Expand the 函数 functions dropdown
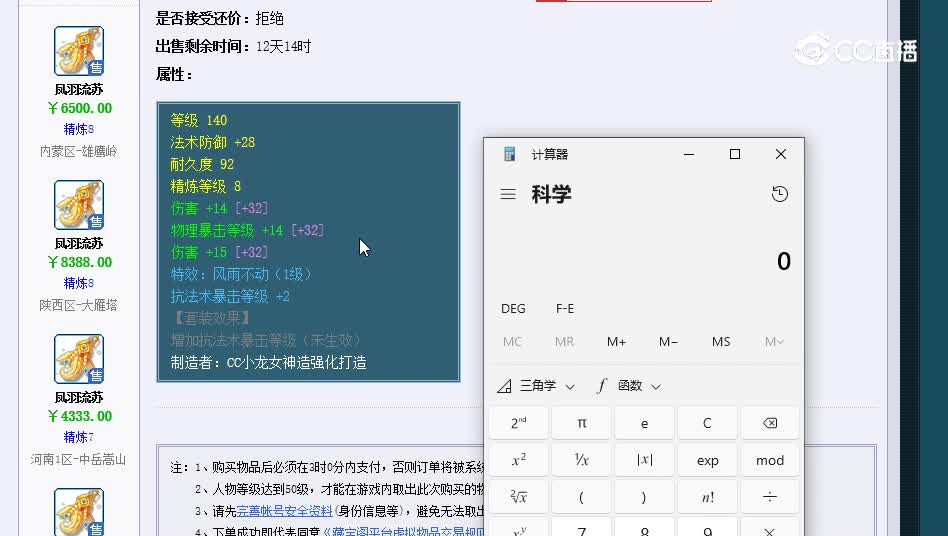The height and width of the screenshot is (536, 948). [630, 386]
